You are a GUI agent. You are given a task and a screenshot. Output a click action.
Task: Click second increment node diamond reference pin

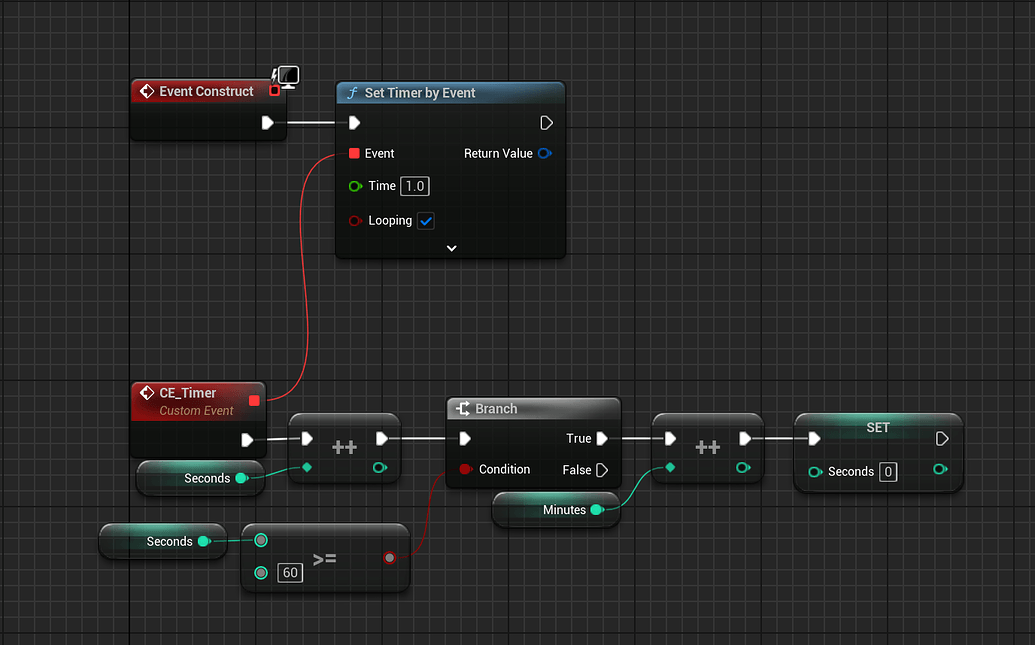coord(670,467)
